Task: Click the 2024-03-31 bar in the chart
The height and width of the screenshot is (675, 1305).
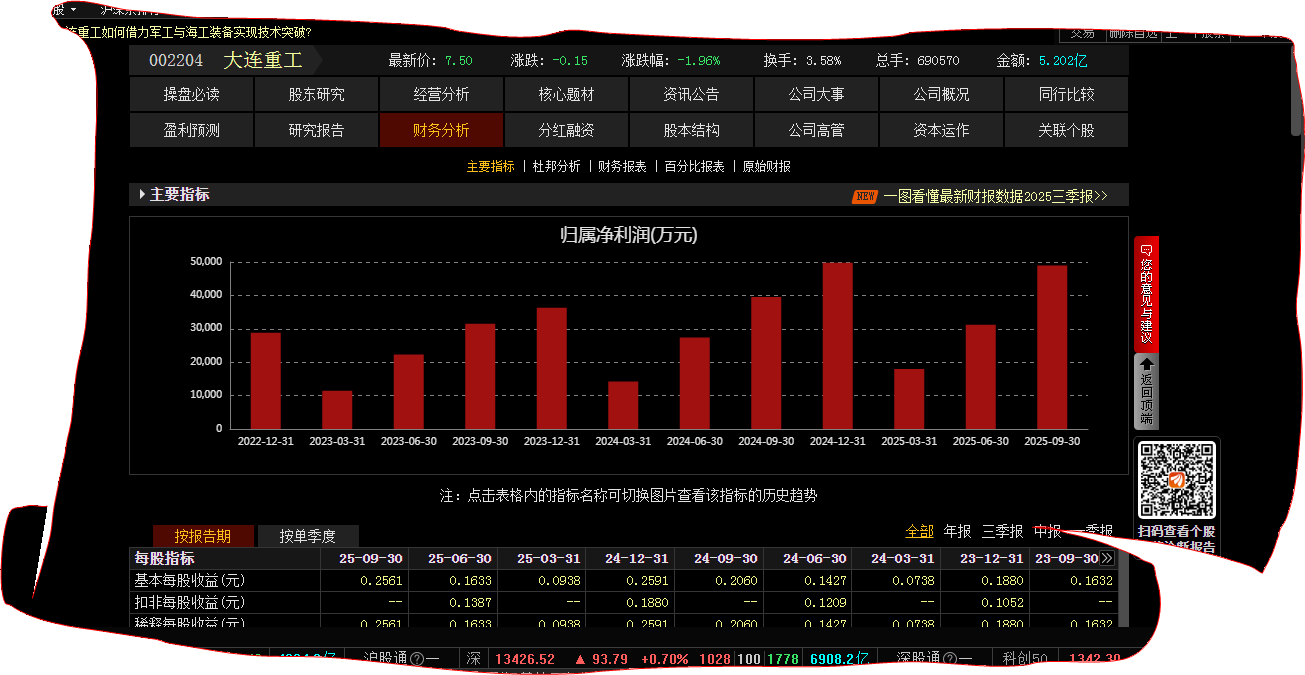Action: [x=623, y=405]
